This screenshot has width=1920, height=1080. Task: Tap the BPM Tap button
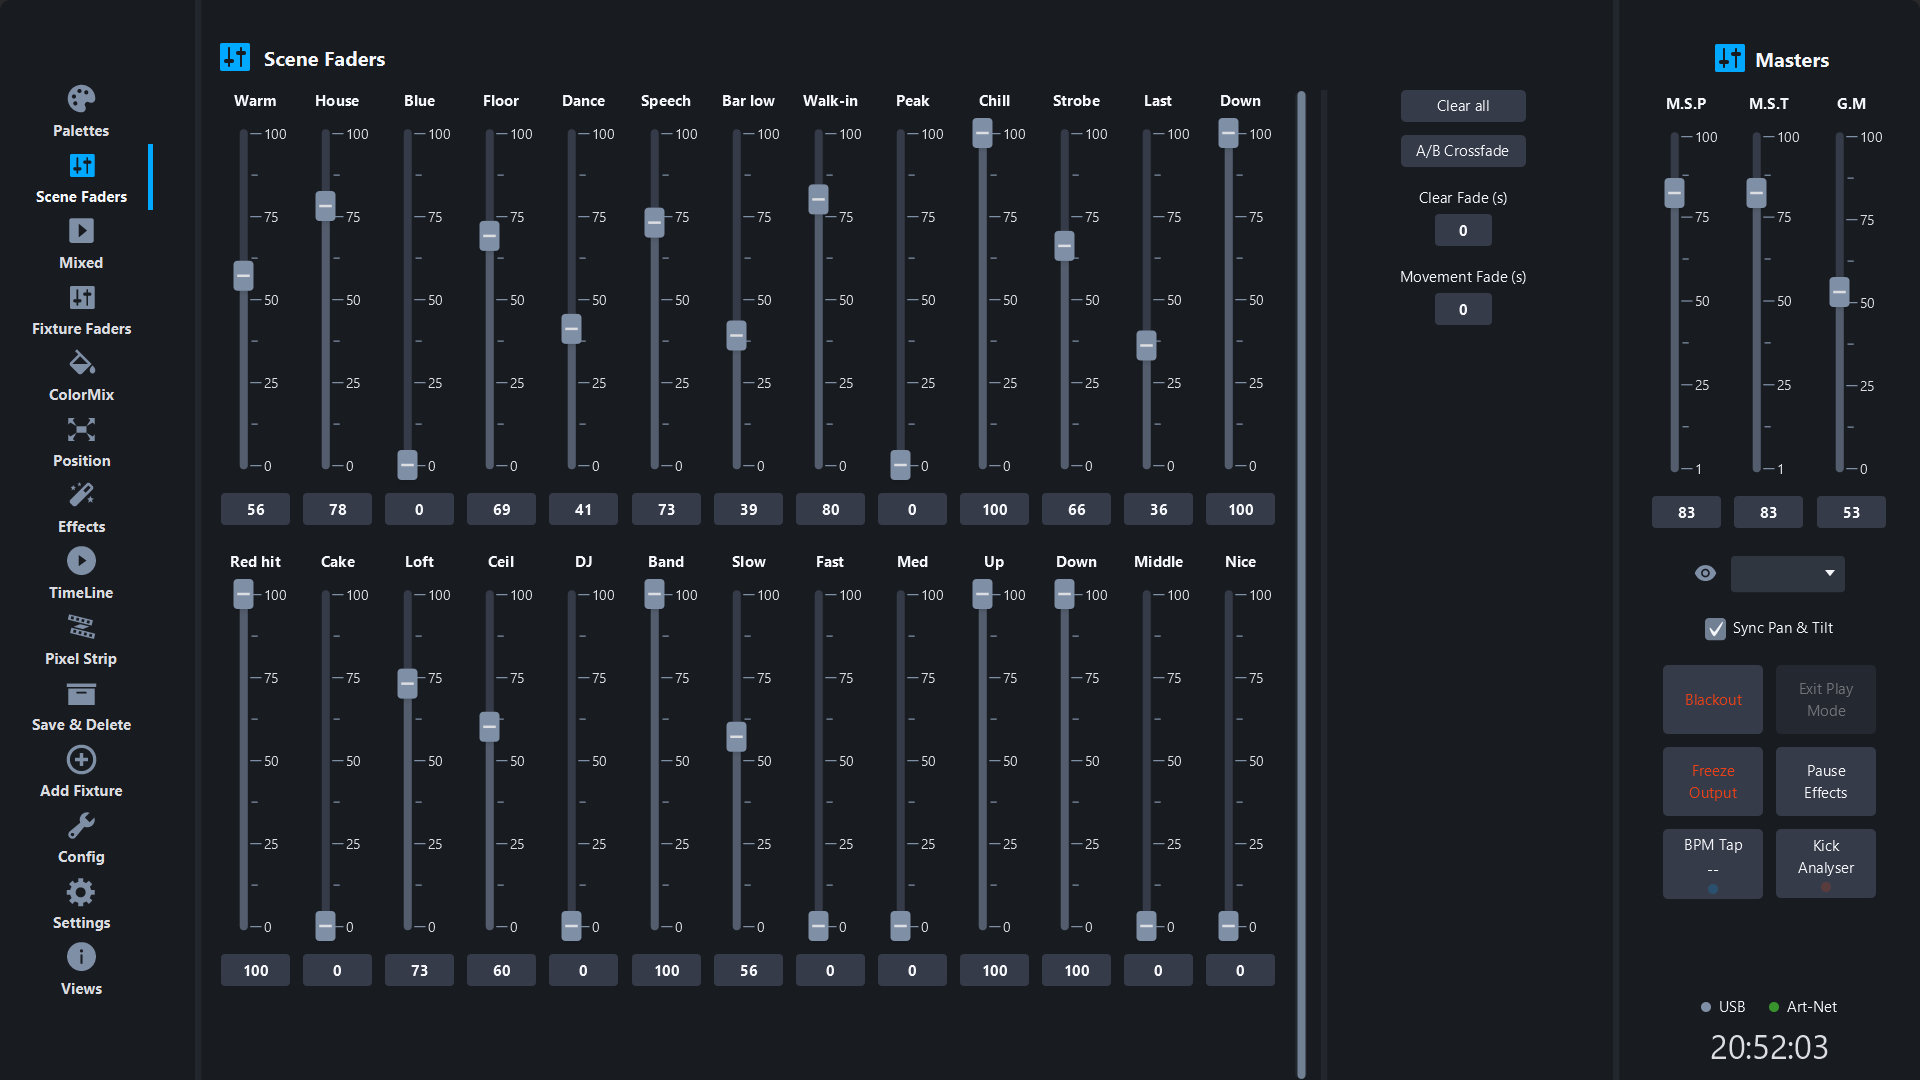click(1713, 864)
